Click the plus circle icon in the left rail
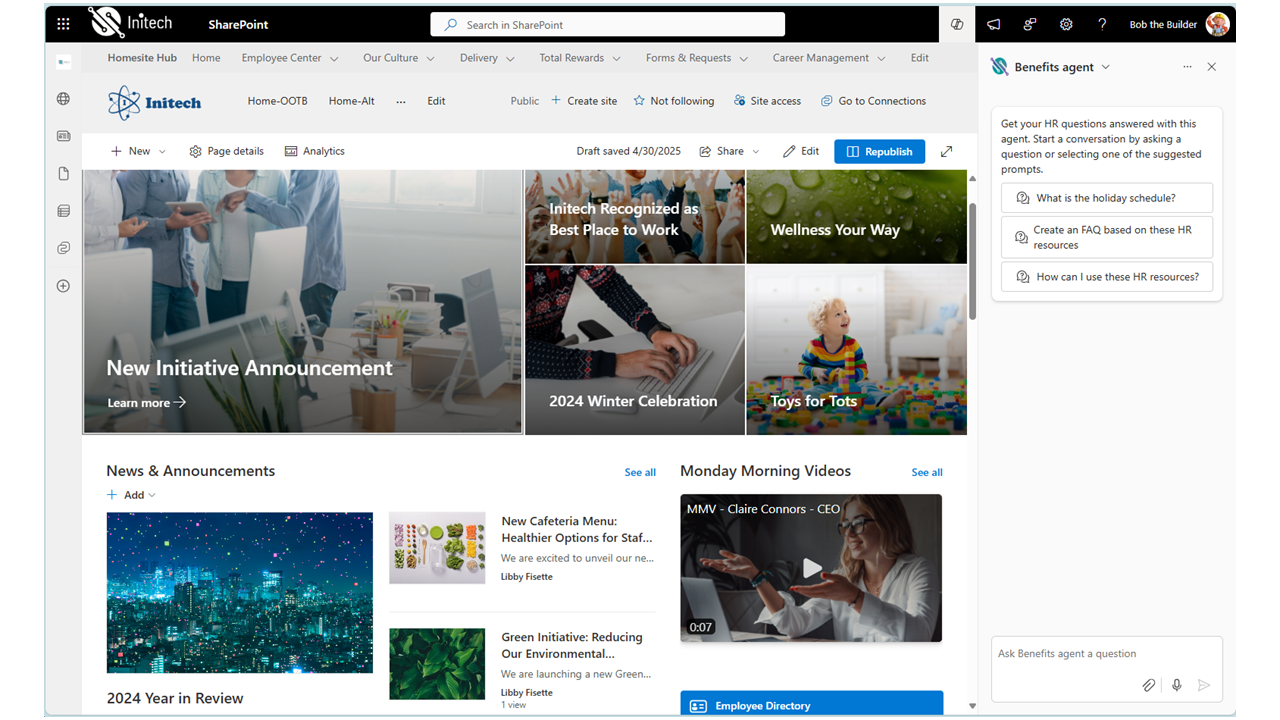This screenshot has height=720, width=1280. pos(63,286)
